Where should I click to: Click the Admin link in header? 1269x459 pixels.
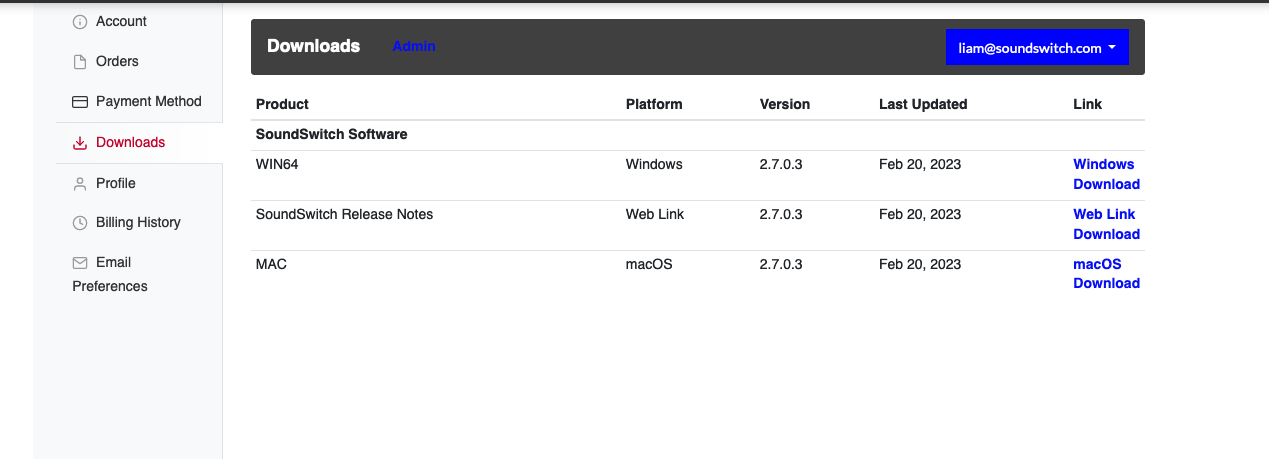(414, 47)
